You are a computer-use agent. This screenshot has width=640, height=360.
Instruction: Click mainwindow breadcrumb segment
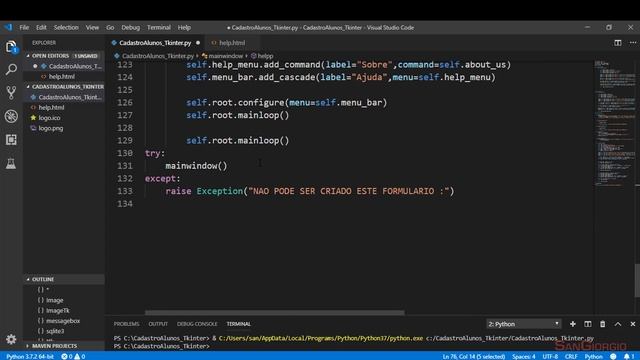pos(222,56)
